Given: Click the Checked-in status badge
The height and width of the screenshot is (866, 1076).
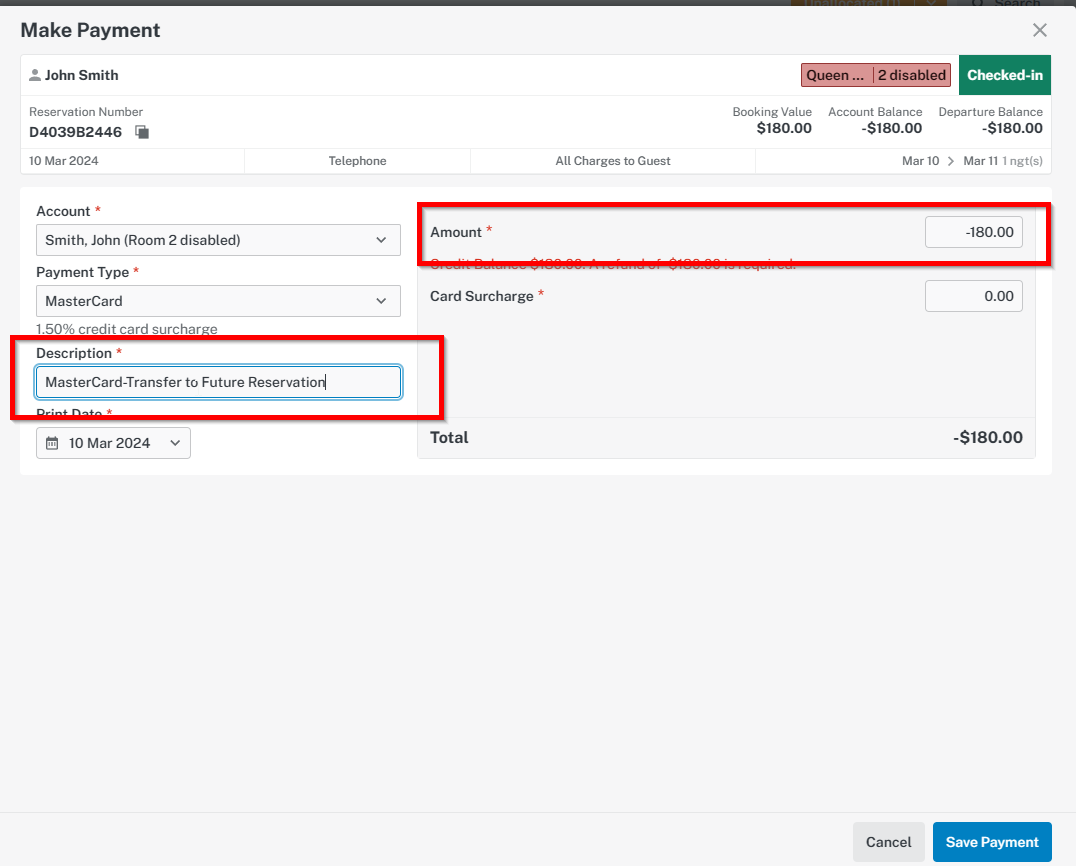Looking at the screenshot, I should click(x=1005, y=75).
